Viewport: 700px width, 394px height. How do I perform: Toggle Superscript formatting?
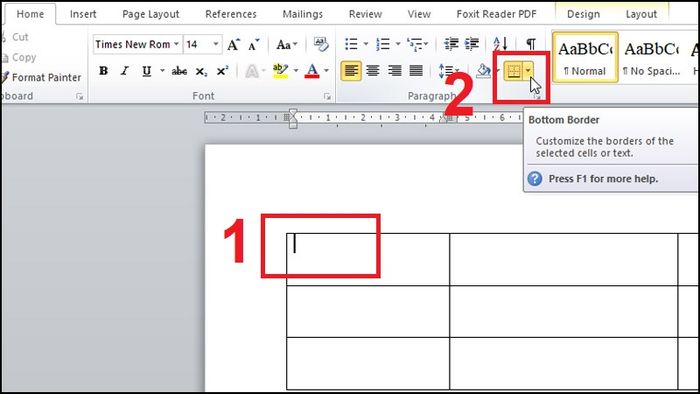pos(222,71)
